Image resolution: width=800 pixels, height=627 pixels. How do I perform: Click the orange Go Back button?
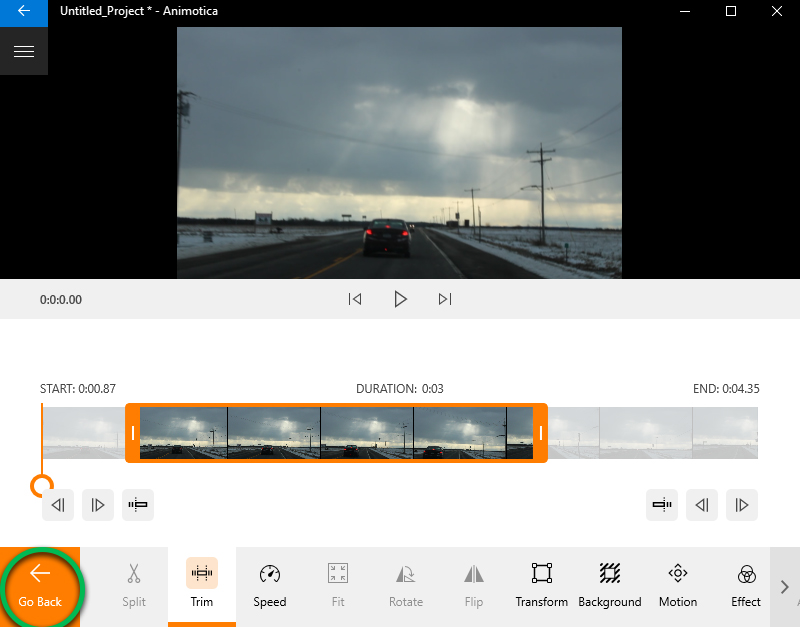pyautogui.click(x=40, y=587)
